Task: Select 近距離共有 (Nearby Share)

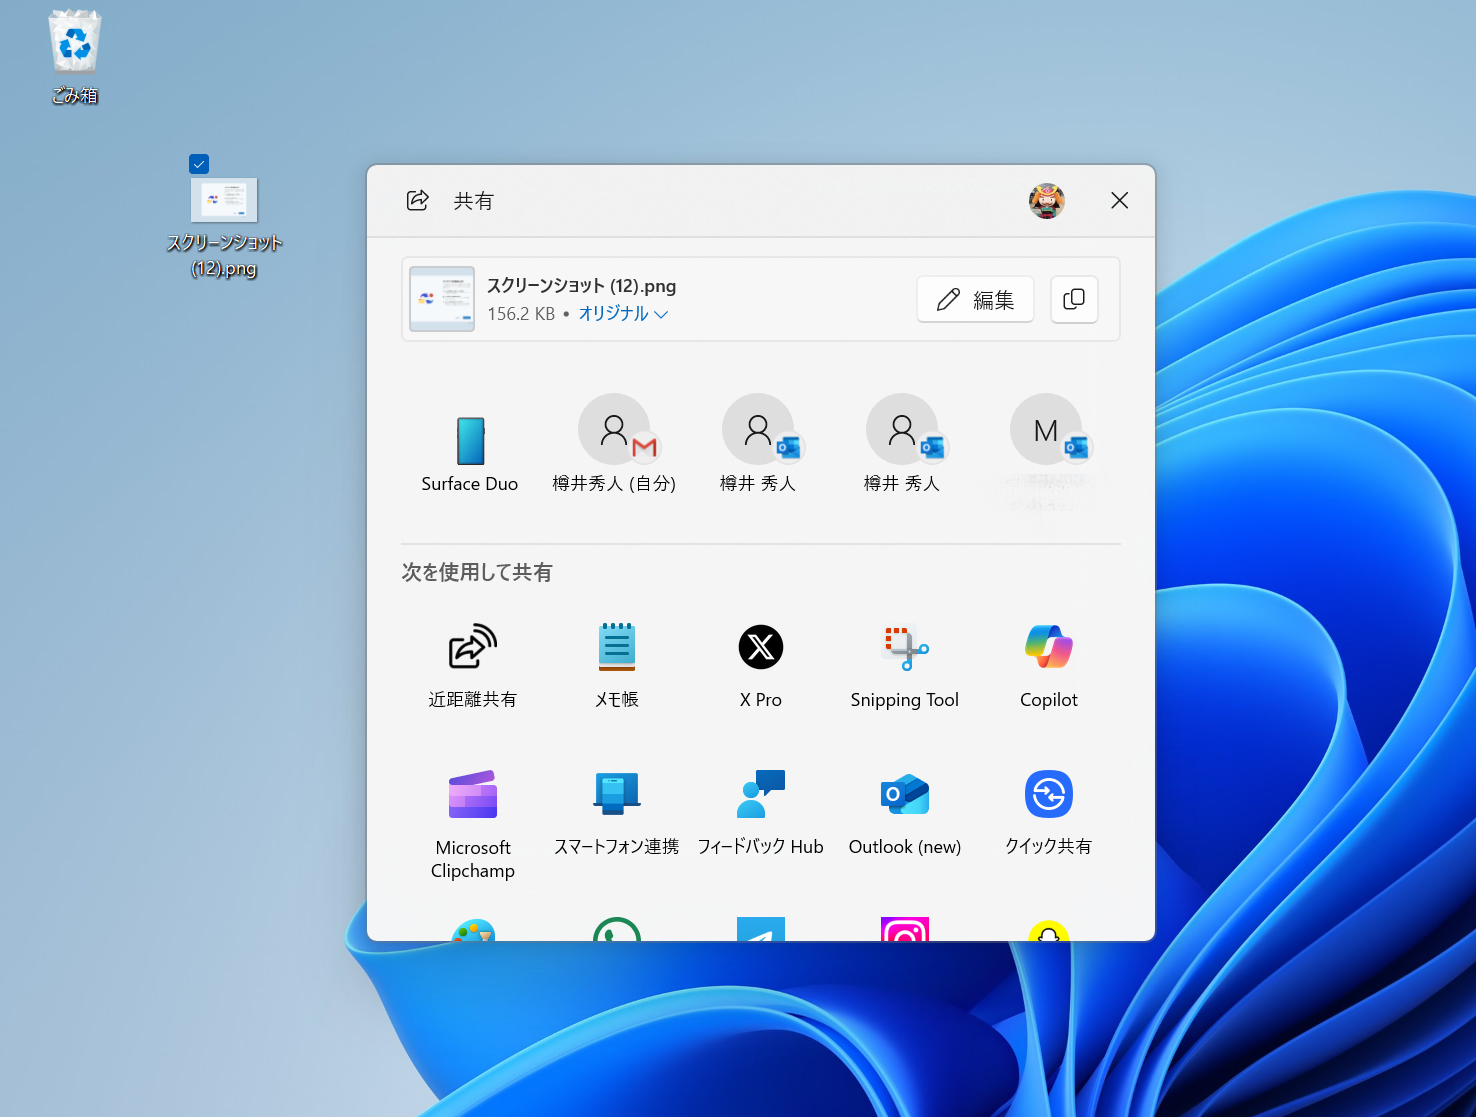Action: (x=472, y=660)
